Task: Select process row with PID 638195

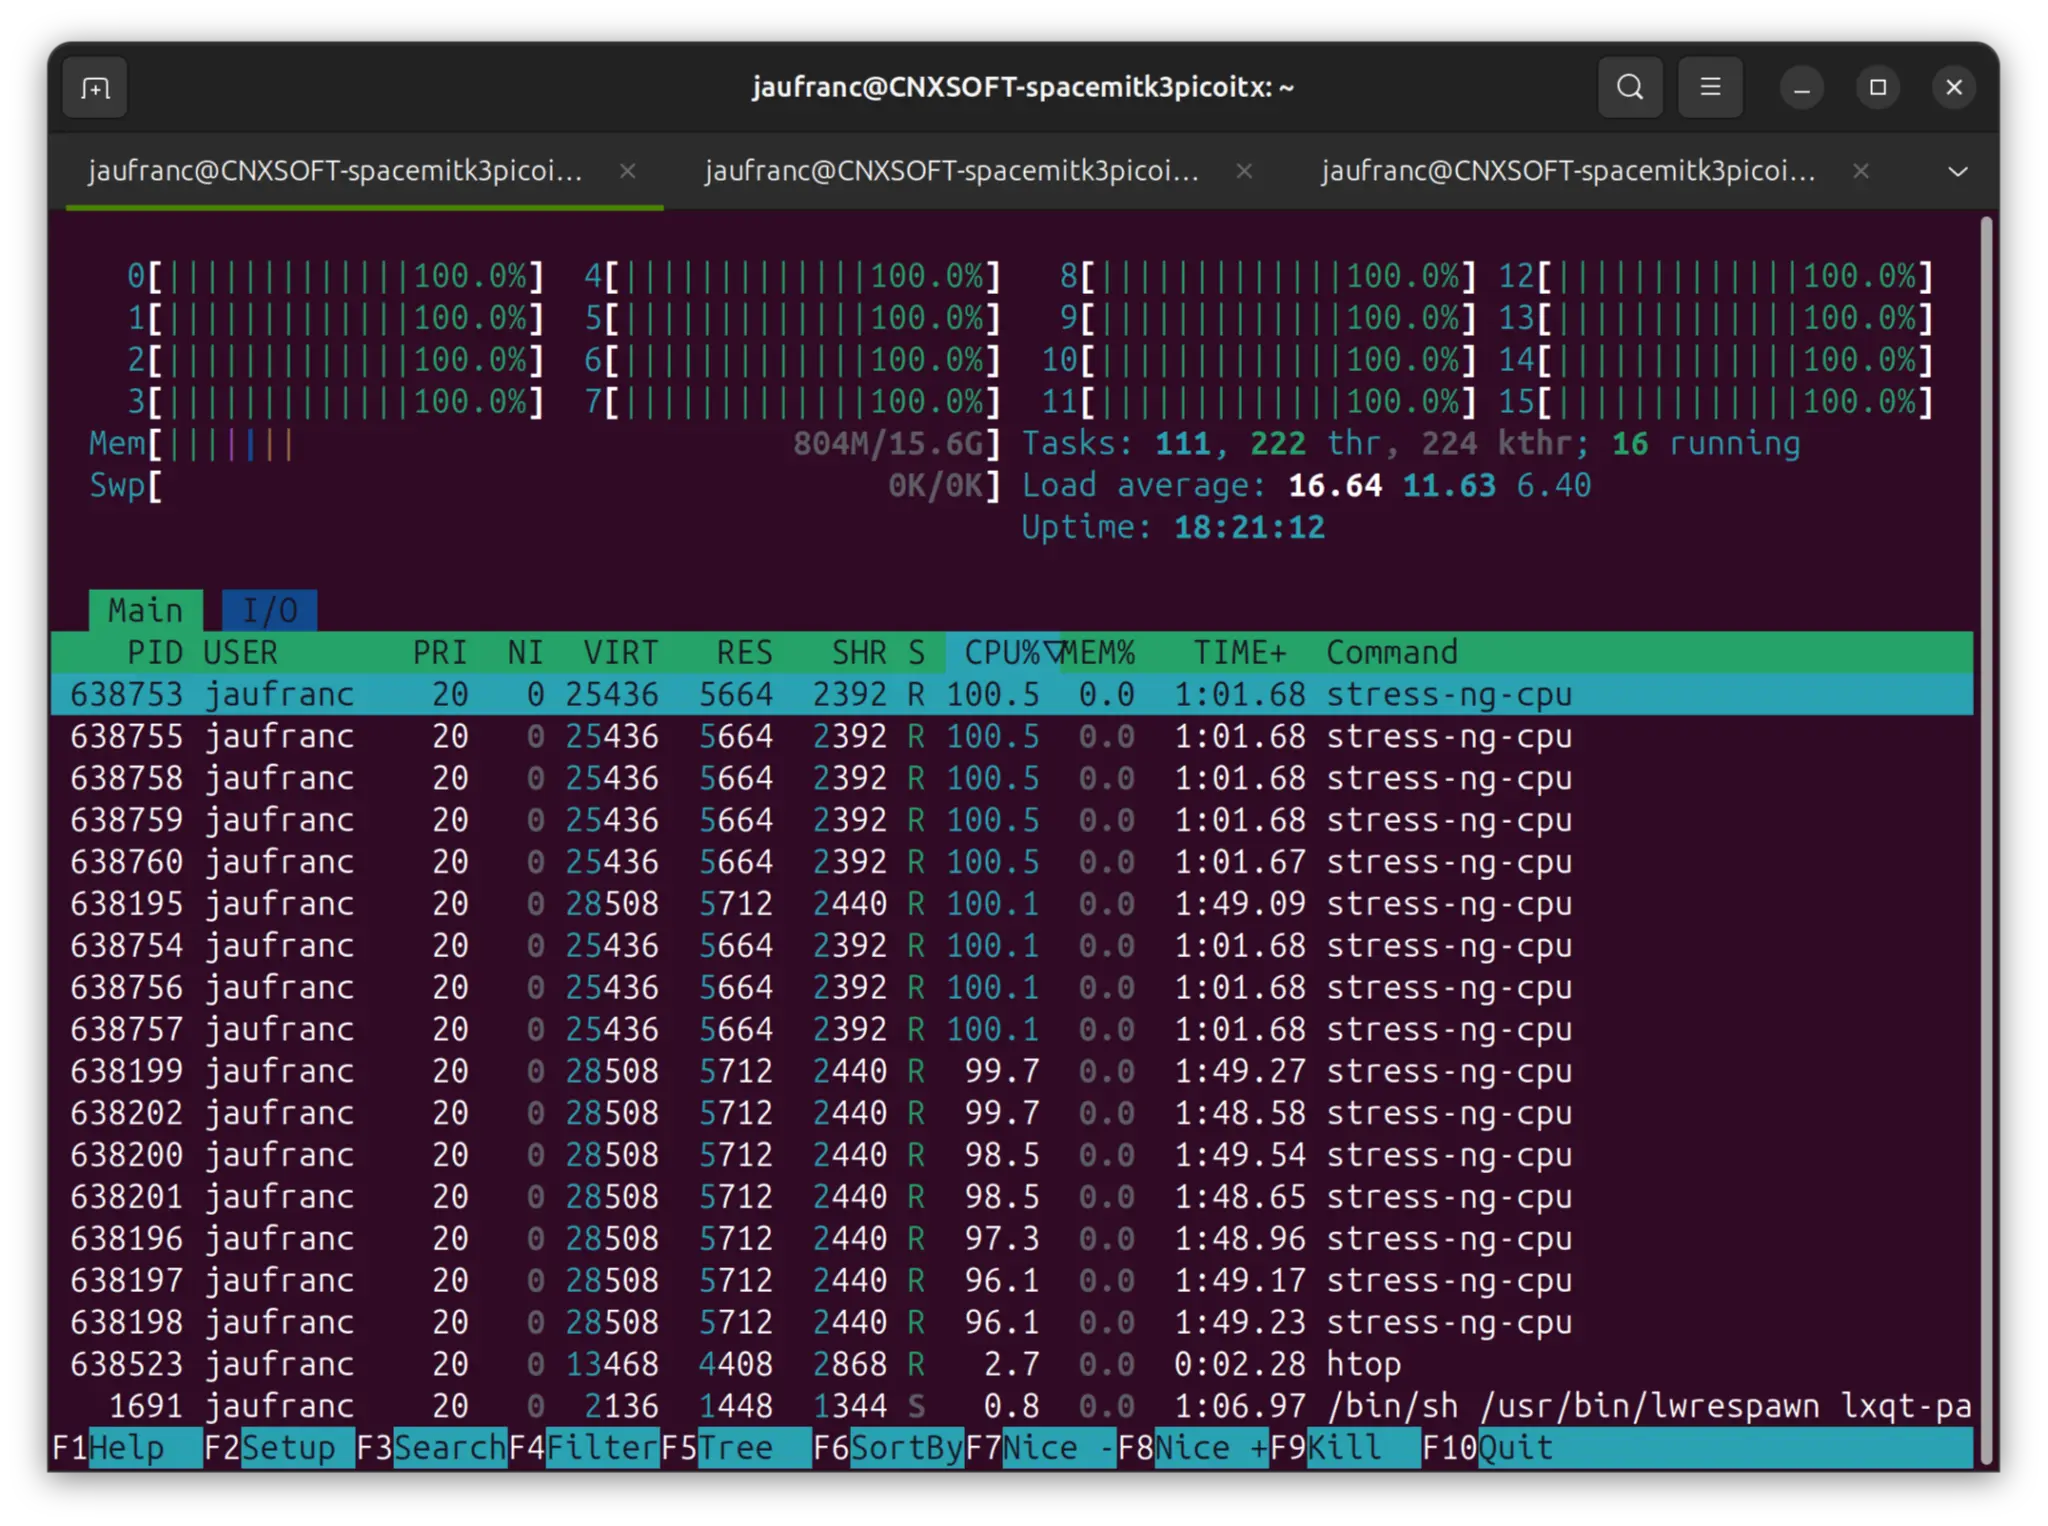Action: [x=1012, y=904]
